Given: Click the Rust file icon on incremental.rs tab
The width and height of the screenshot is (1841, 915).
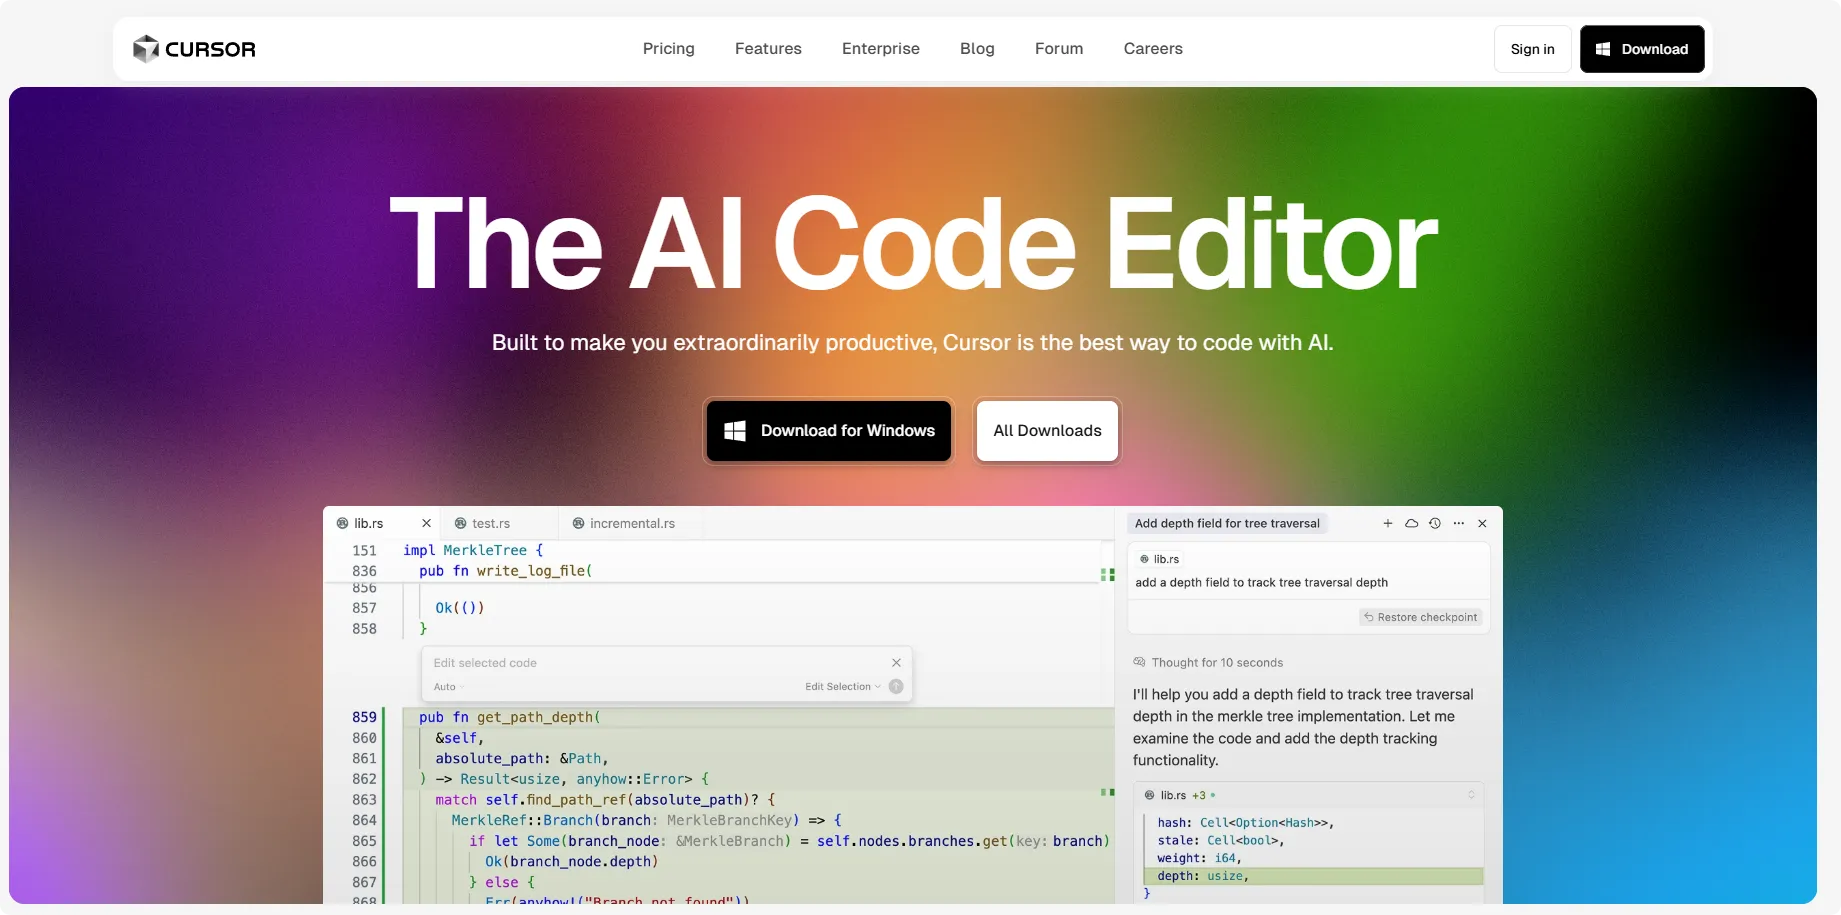Looking at the screenshot, I should pos(578,523).
